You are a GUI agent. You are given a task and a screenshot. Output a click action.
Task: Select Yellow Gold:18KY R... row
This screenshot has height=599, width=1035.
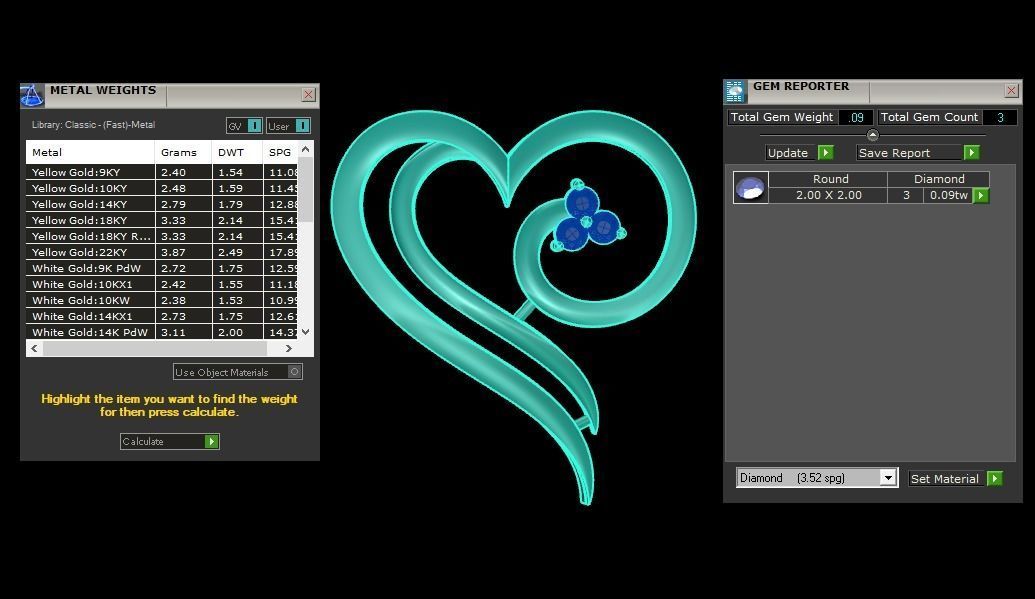[x=162, y=236]
